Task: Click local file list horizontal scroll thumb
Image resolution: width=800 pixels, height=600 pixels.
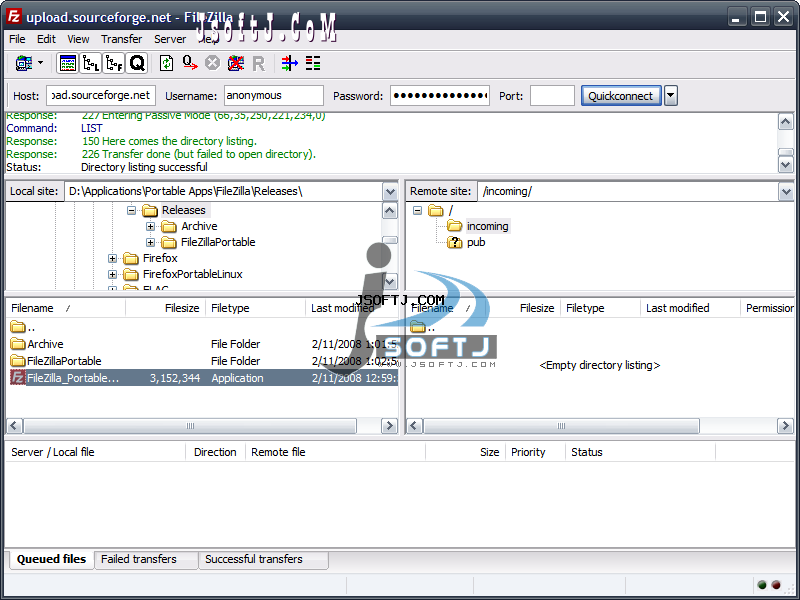Action: click(x=190, y=426)
